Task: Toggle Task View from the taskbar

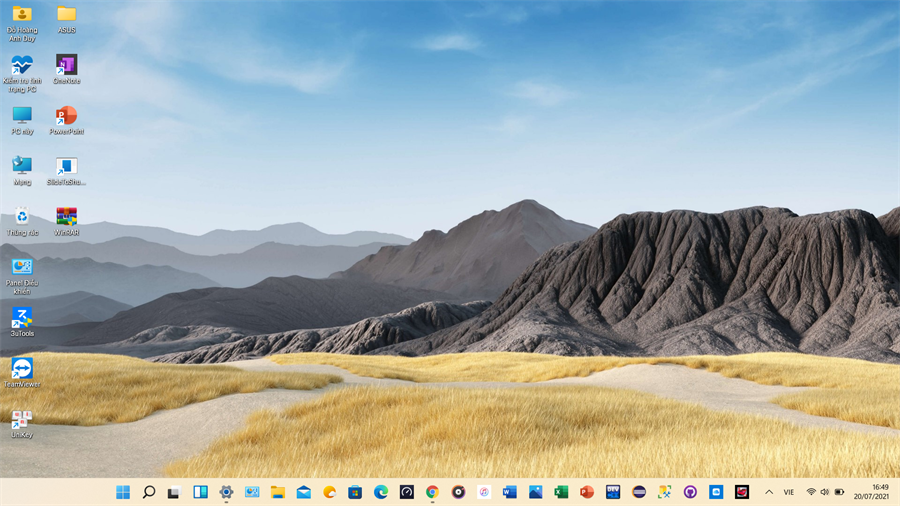Action: [174, 492]
